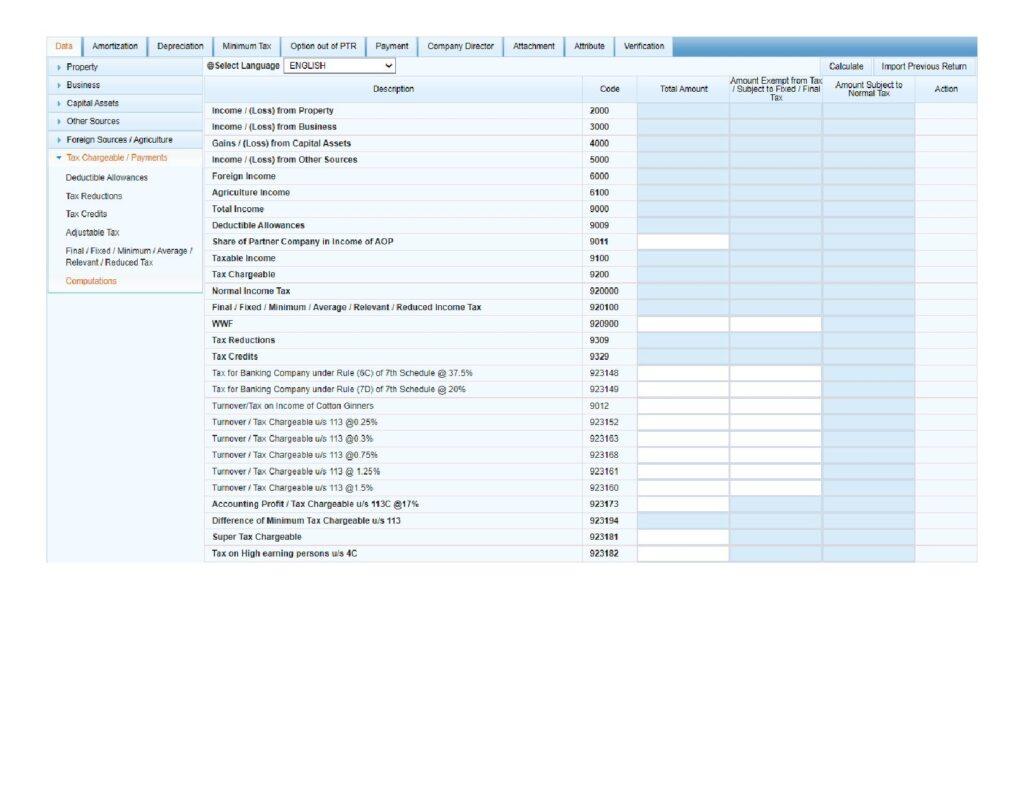
Task: Click Total Amount field for WWF
Action: (683, 324)
